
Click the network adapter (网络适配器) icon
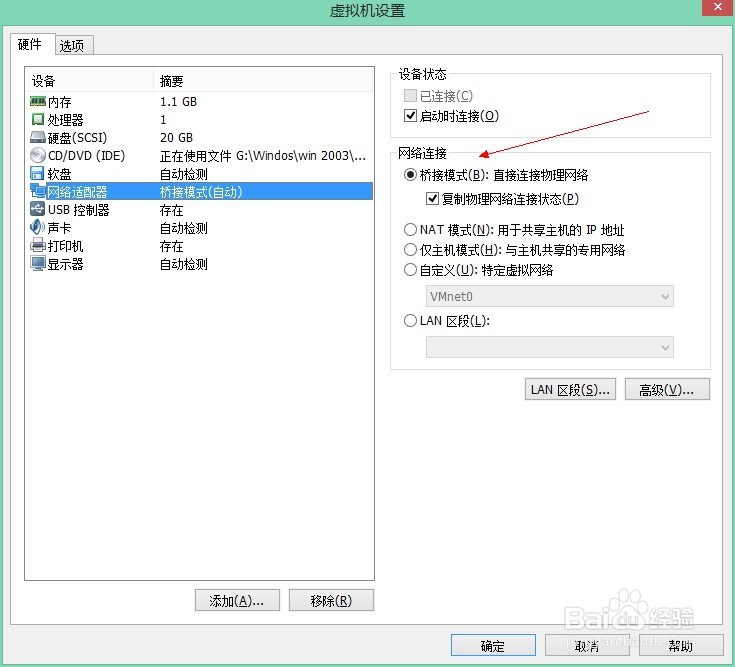pos(38,191)
